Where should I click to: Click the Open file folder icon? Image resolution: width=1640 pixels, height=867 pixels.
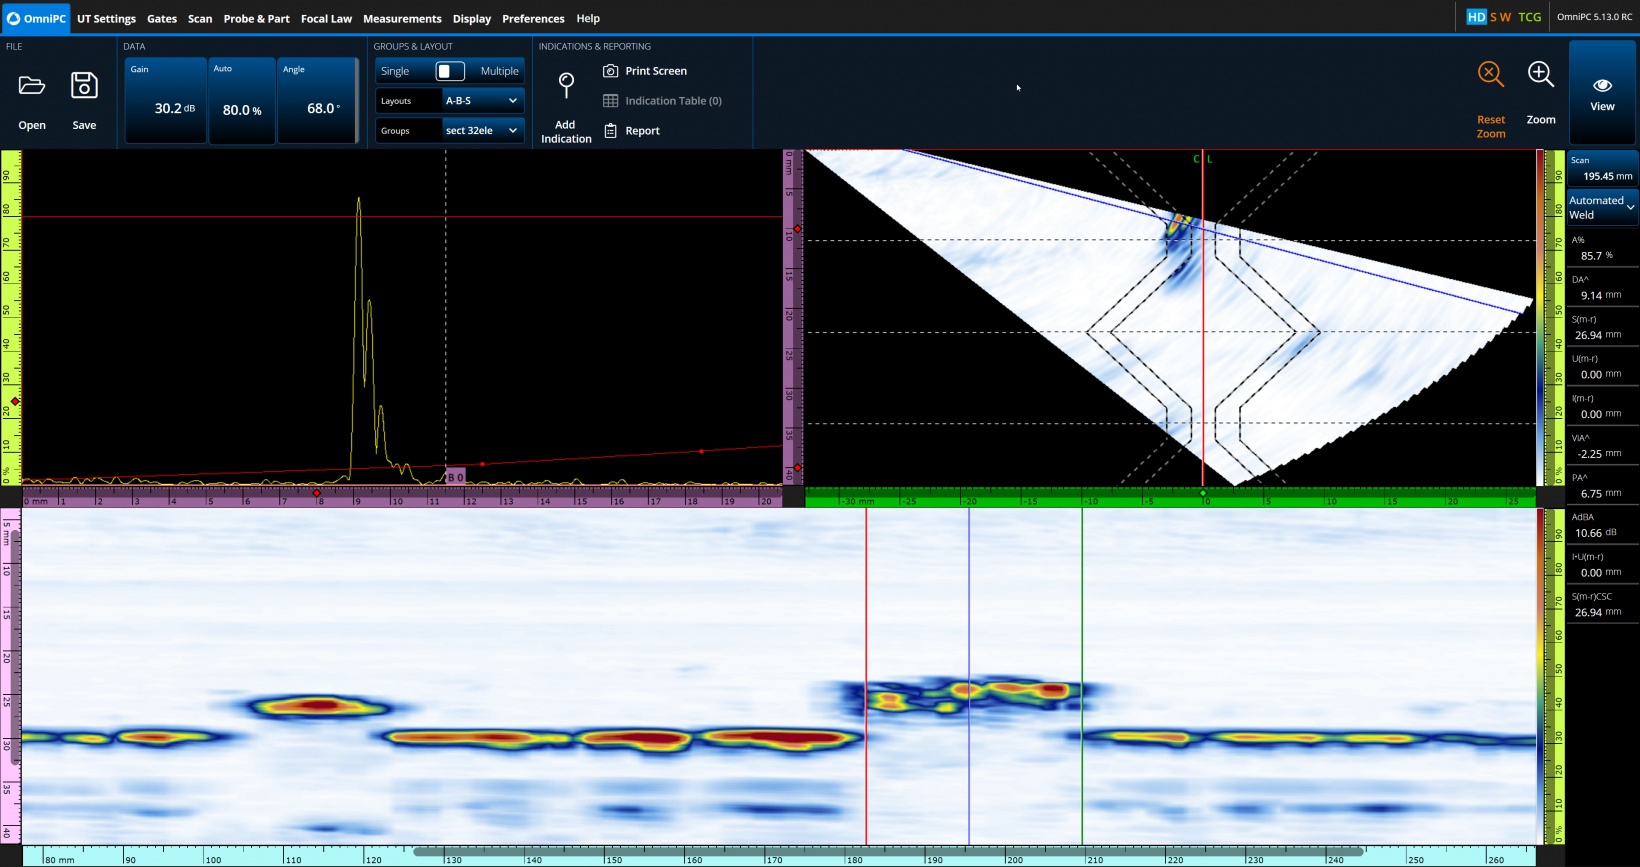coord(32,86)
